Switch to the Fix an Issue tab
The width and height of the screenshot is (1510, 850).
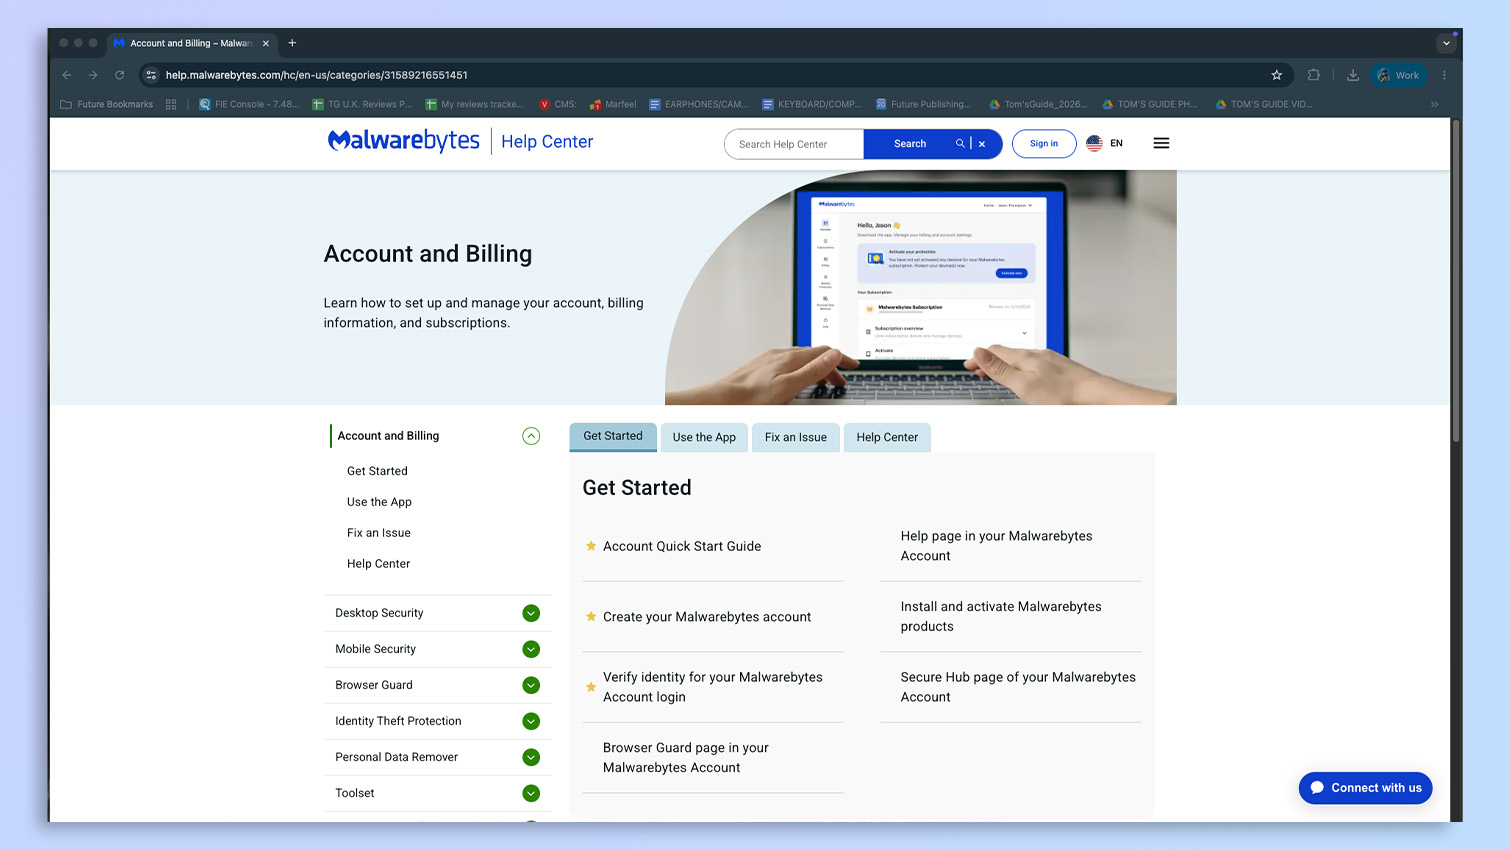(796, 437)
